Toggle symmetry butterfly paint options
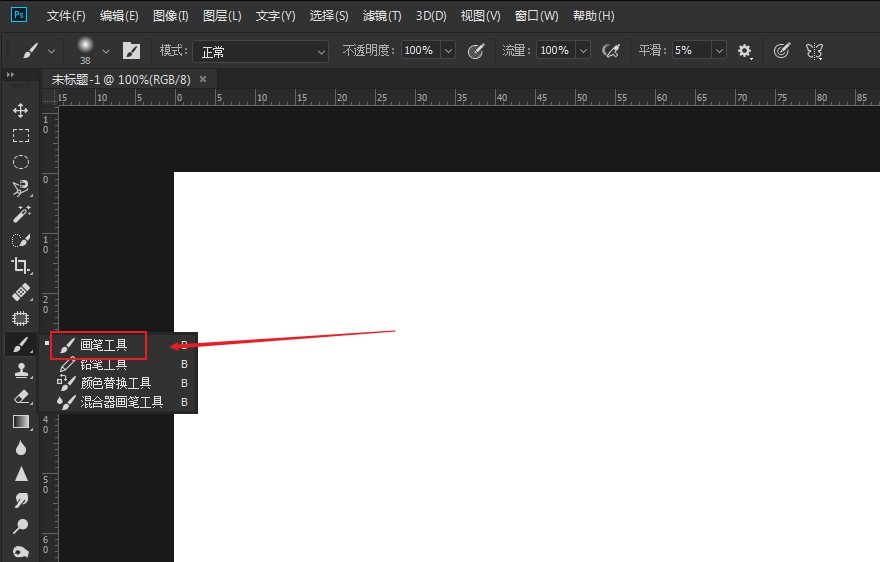This screenshot has height=562, width=880. [x=814, y=51]
